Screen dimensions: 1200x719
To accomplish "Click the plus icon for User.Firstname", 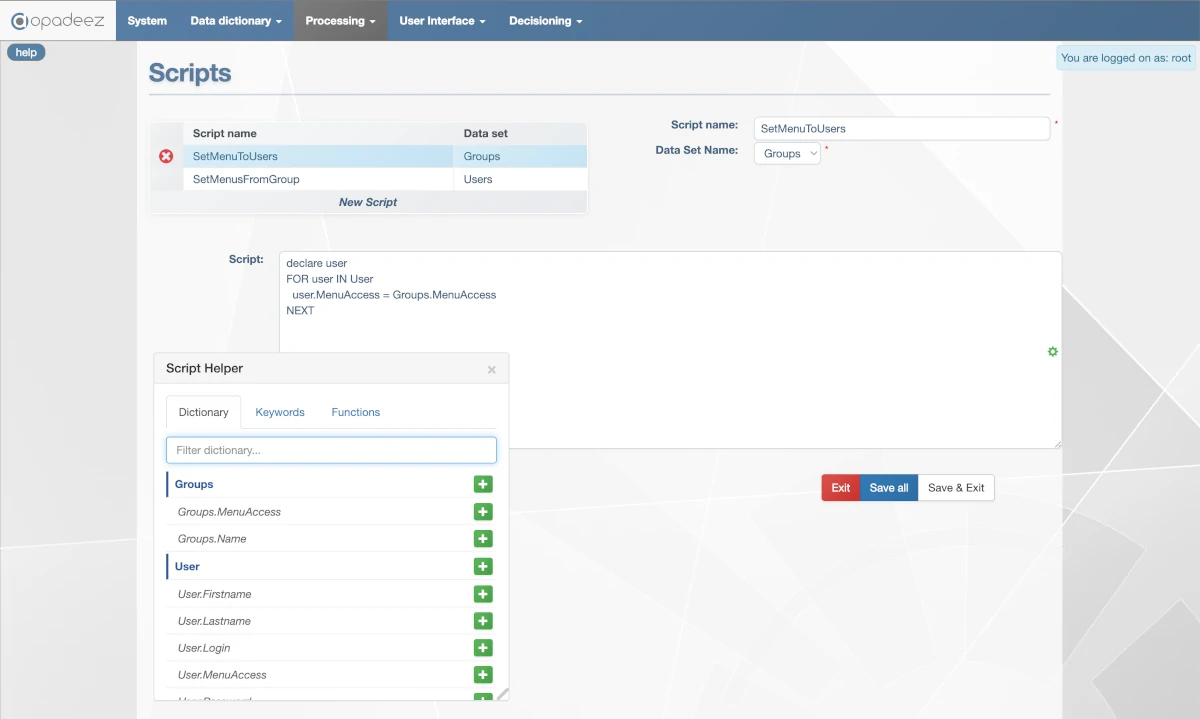I will coord(483,594).
